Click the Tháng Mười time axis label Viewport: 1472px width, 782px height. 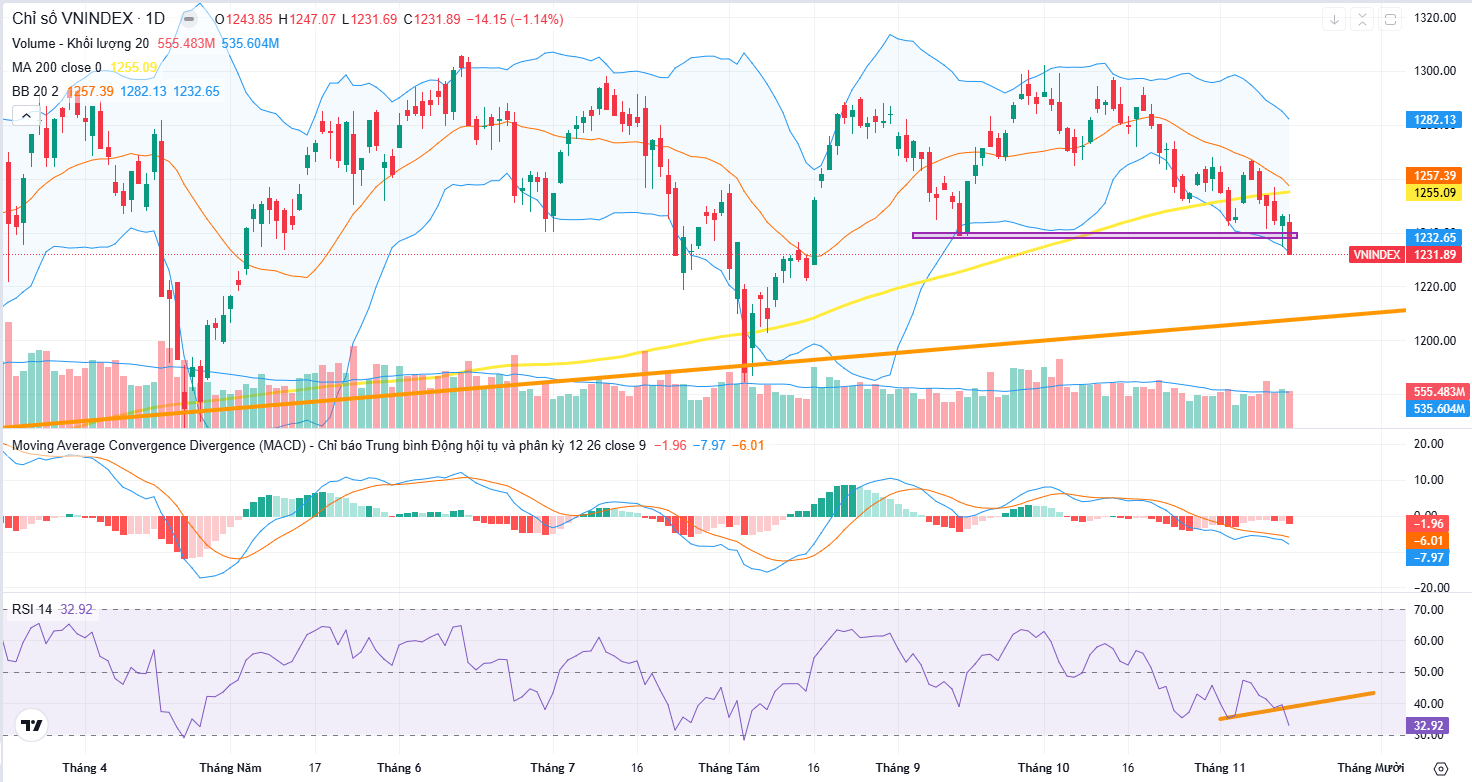tap(1373, 768)
